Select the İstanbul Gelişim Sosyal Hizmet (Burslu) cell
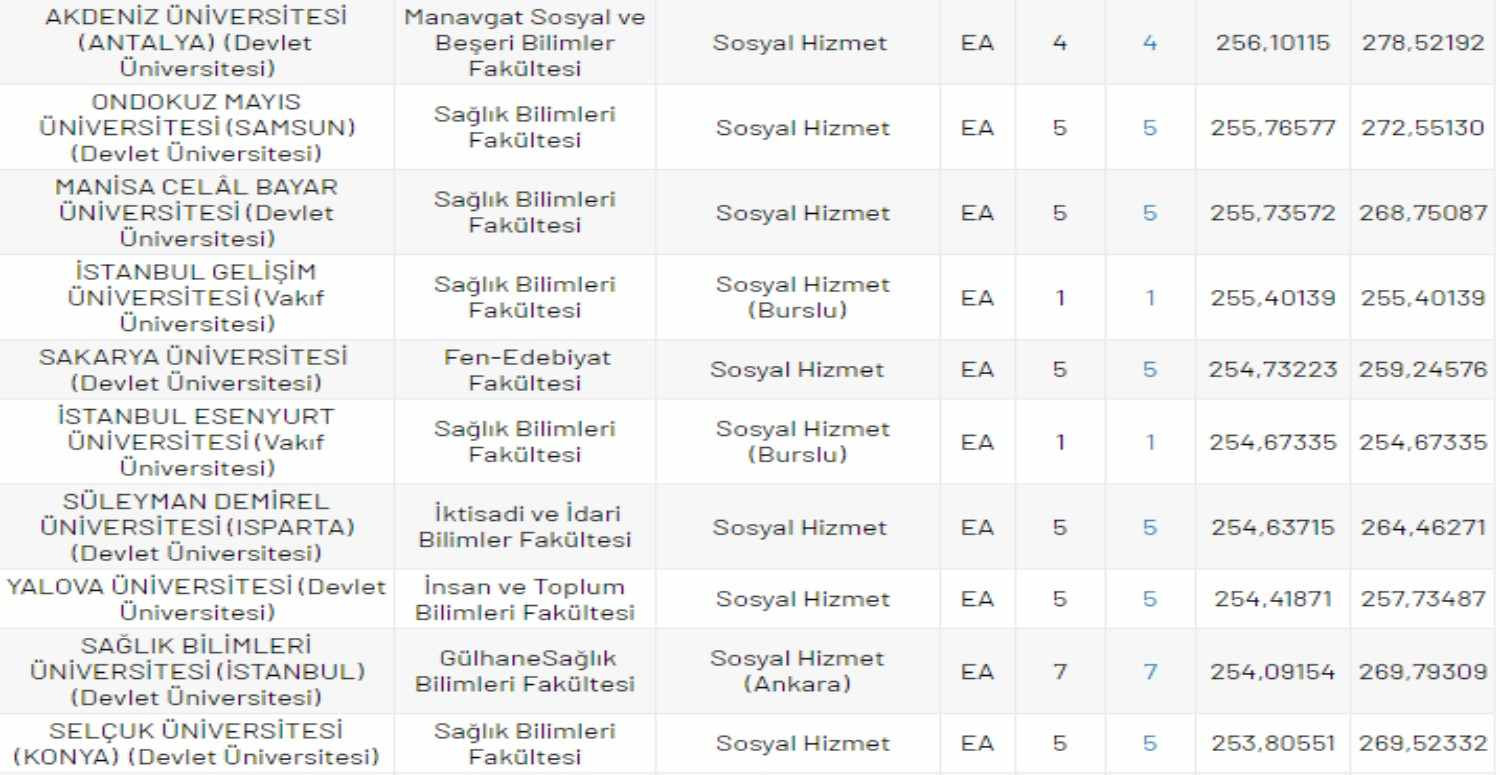The image size is (1500, 775). coord(799,298)
